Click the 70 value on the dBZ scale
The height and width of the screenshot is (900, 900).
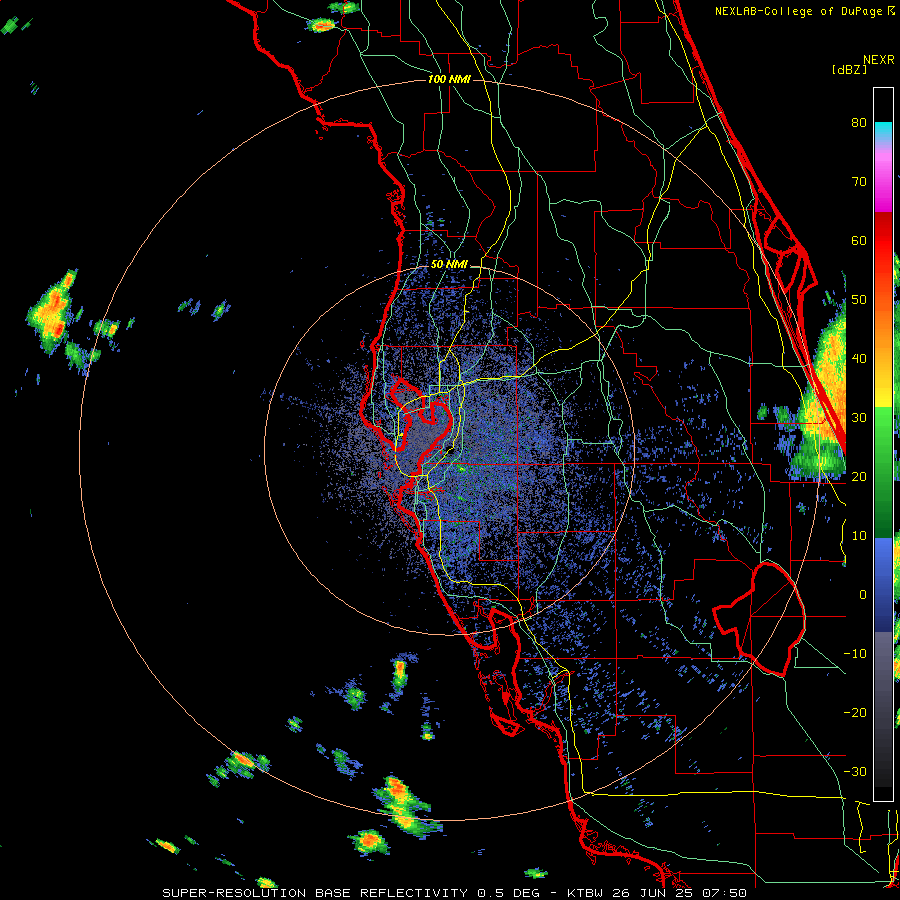click(859, 182)
